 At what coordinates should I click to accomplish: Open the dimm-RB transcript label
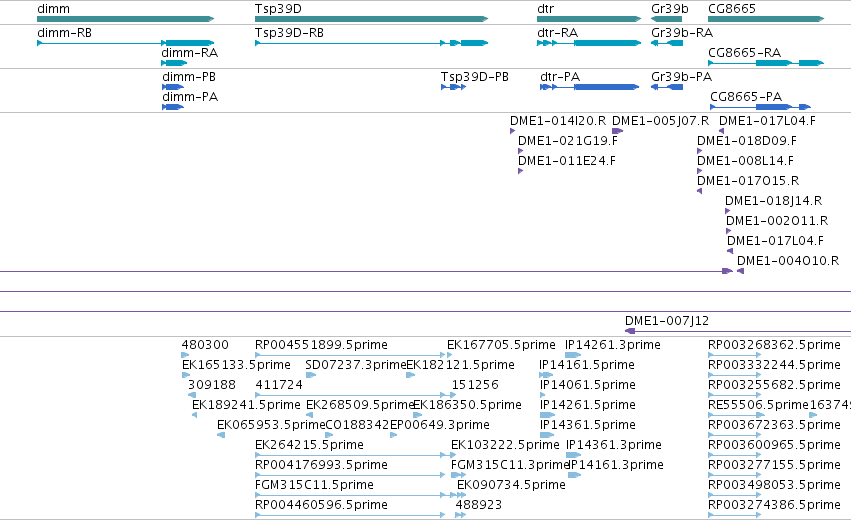point(64,33)
